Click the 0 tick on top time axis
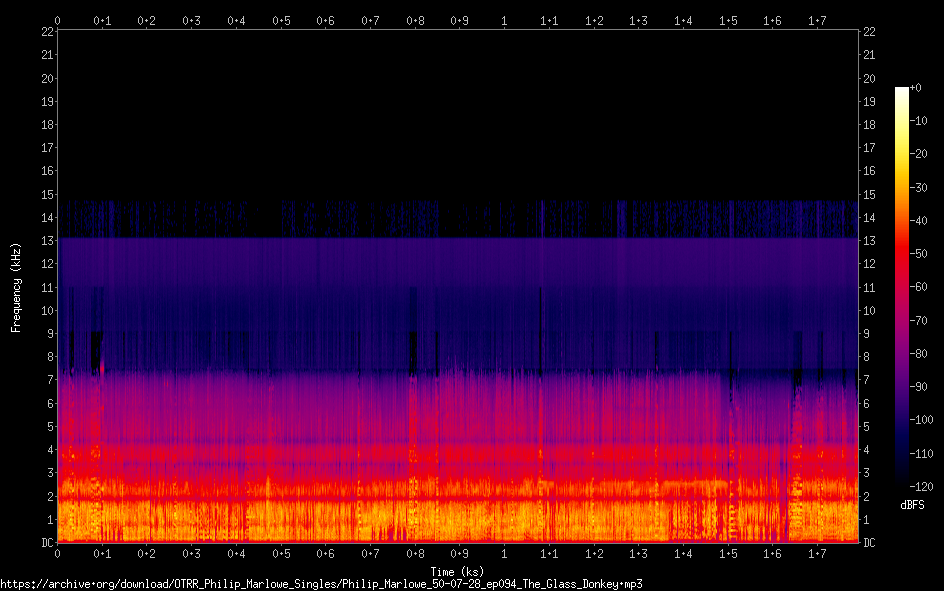Viewport: 944px width, 591px height. click(x=58, y=20)
